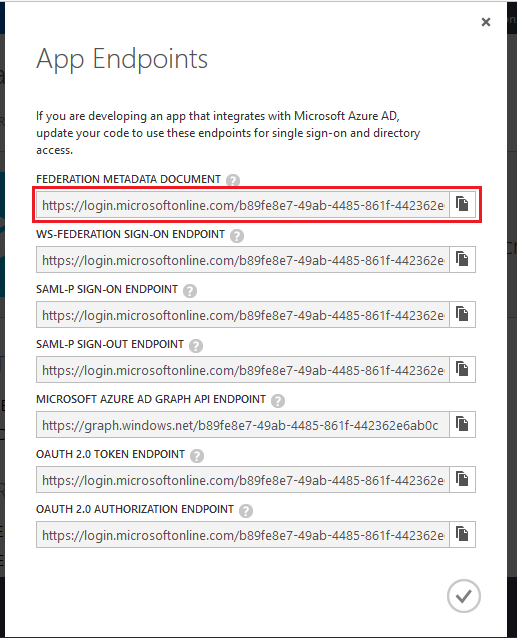Open help for Federation Metadata Document

(x=233, y=180)
